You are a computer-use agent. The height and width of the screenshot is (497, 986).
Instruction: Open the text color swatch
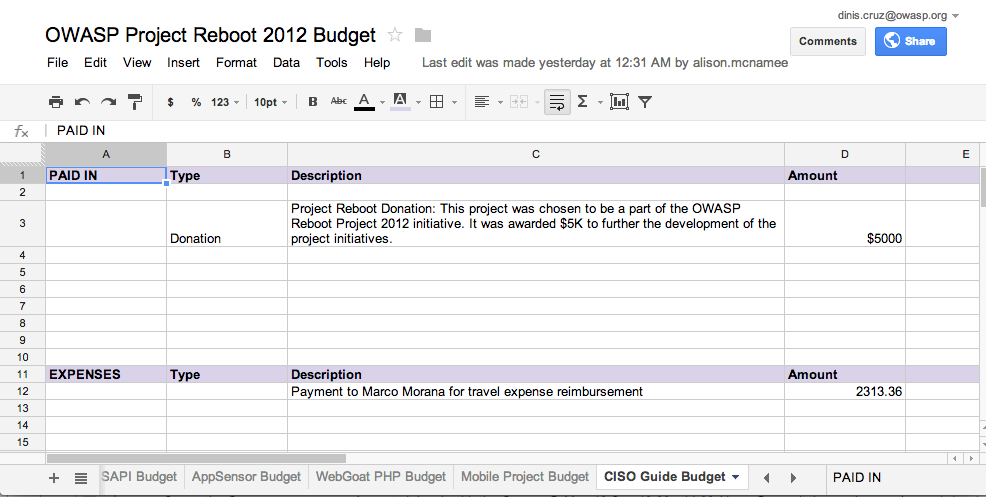point(364,102)
